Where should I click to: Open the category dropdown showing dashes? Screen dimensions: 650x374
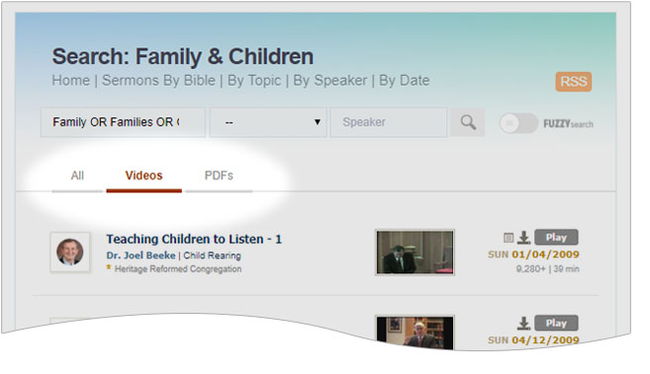click(x=268, y=122)
